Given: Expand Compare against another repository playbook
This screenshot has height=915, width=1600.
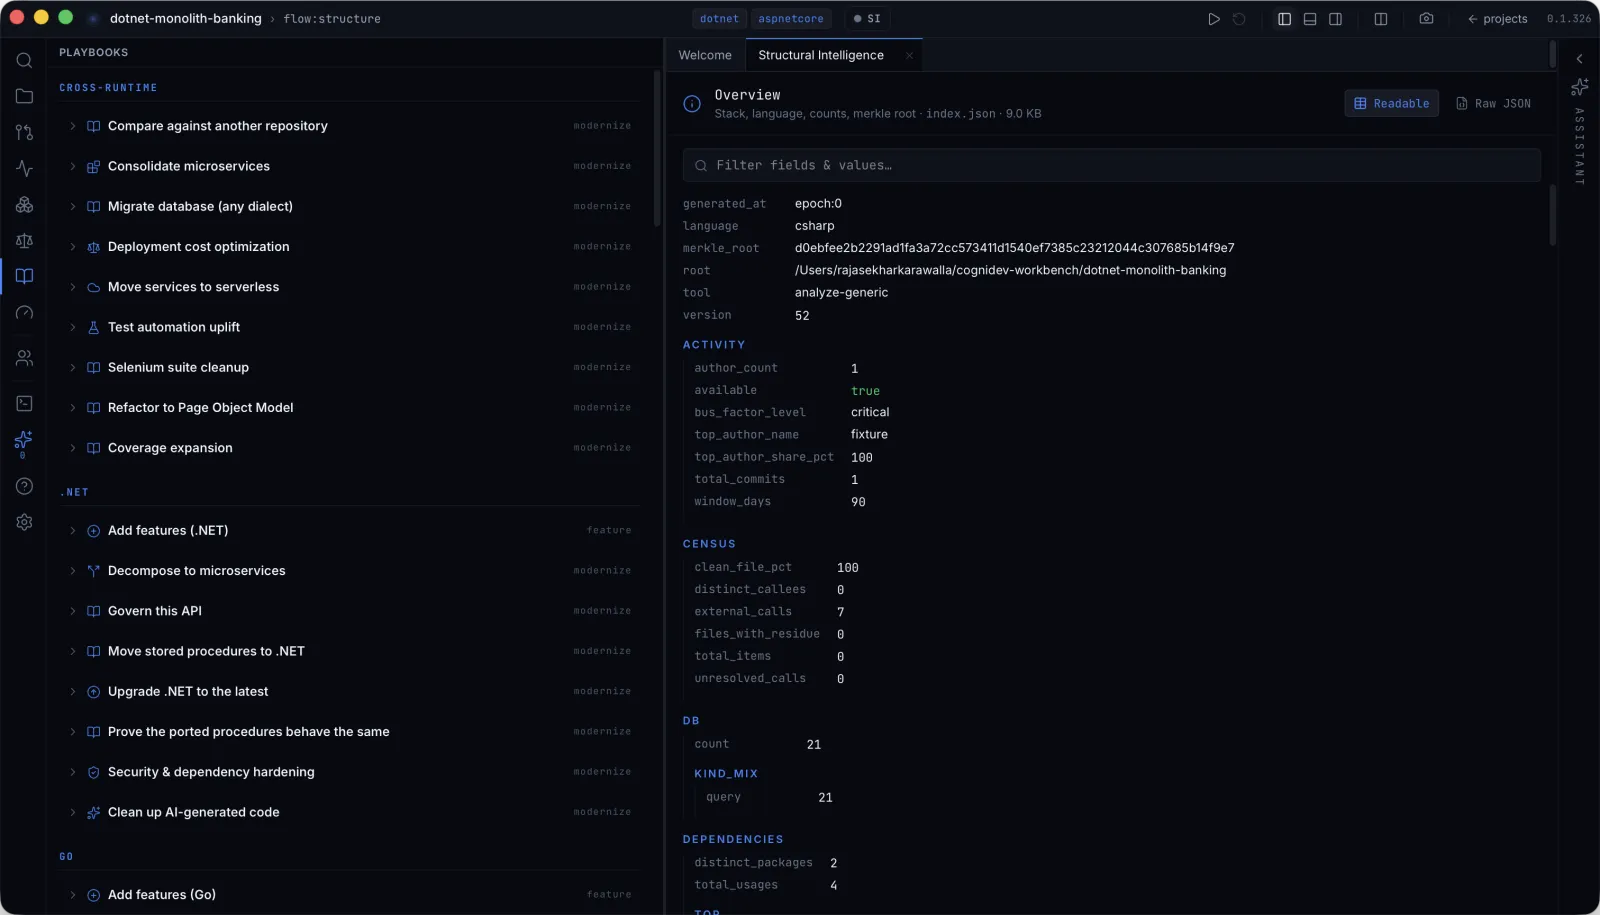Looking at the screenshot, I should 349,126.
